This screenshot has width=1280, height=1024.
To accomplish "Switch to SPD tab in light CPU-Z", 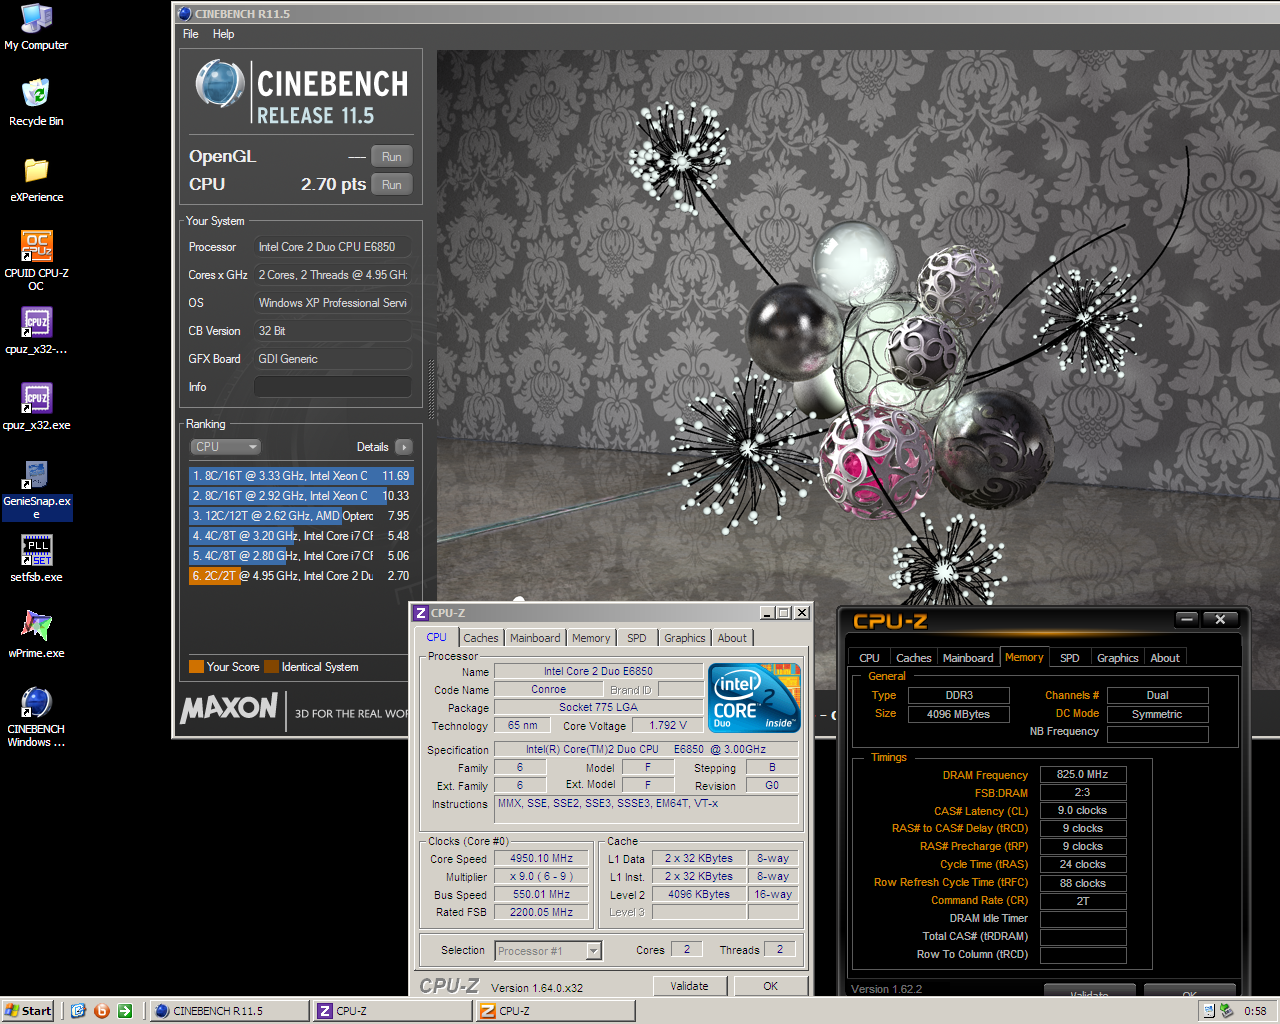I will (637, 638).
